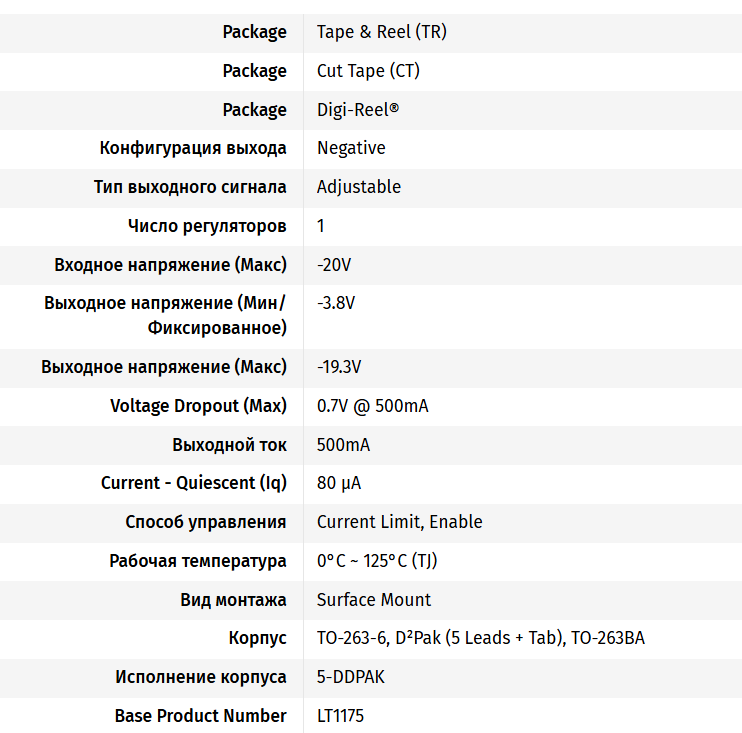Click the Выходной ток label
The width and height of the screenshot is (742, 733).
(229, 445)
